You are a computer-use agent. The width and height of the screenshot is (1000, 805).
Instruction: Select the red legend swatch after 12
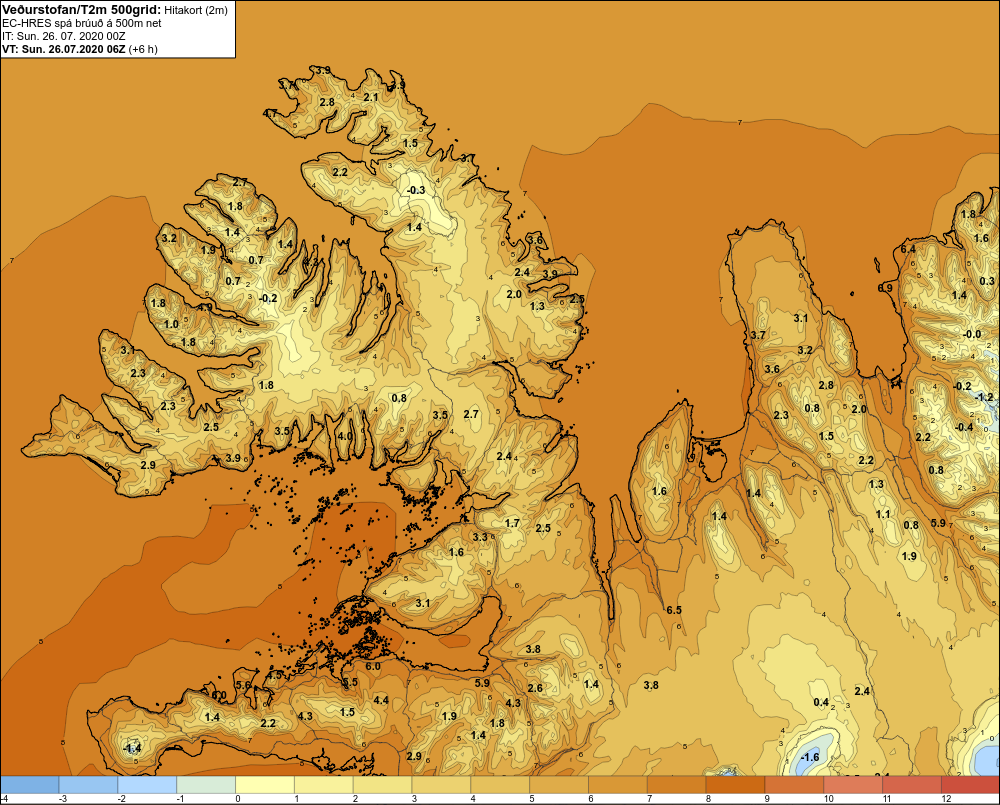(x=970, y=784)
